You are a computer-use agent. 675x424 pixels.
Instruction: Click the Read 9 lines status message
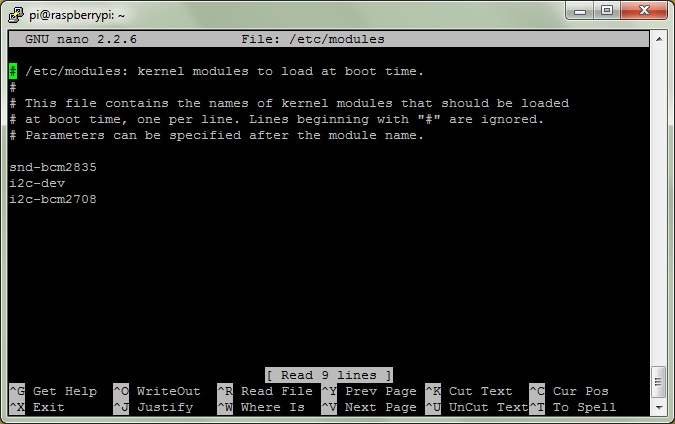(x=329, y=375)
